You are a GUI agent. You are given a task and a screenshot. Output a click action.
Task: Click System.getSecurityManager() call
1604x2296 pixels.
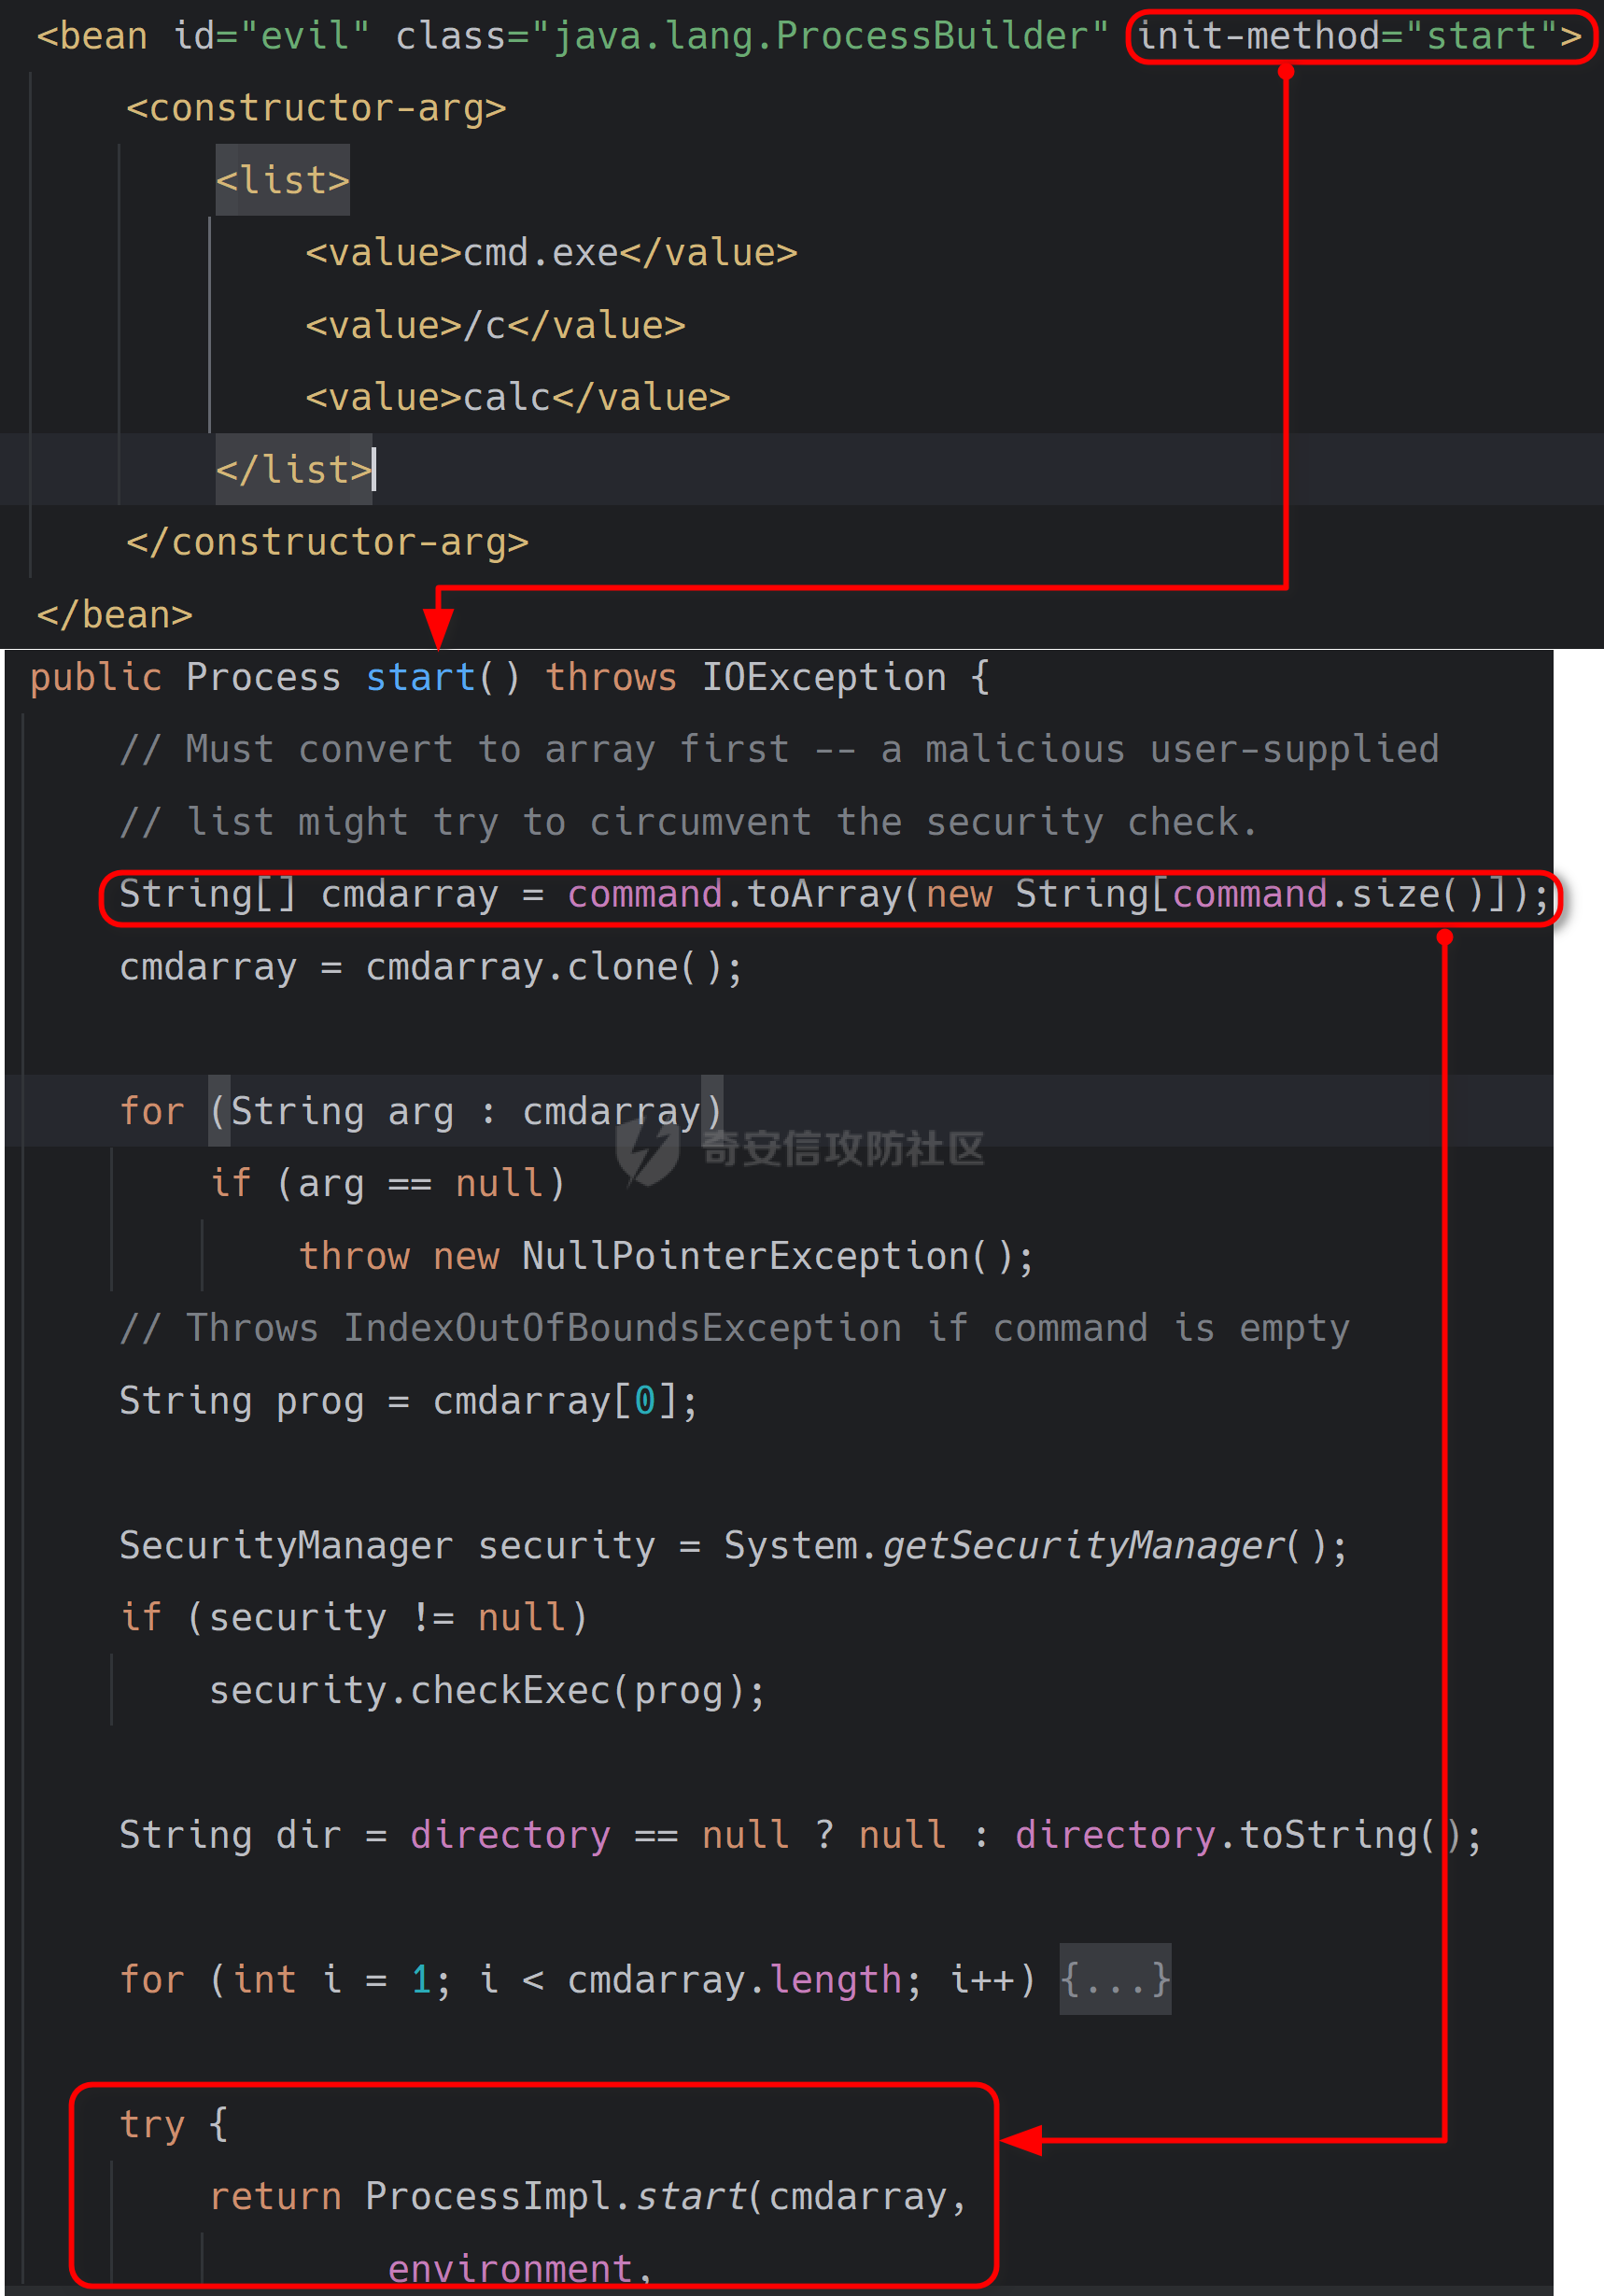(x=1035, y=1545)
